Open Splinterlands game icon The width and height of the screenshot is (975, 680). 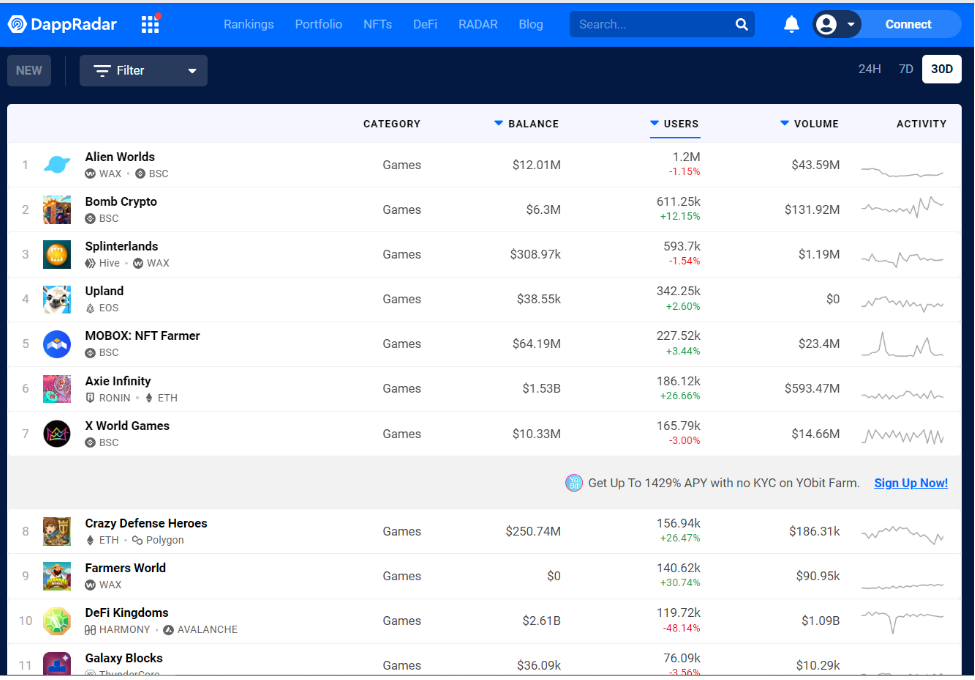[x=57, y=254]
